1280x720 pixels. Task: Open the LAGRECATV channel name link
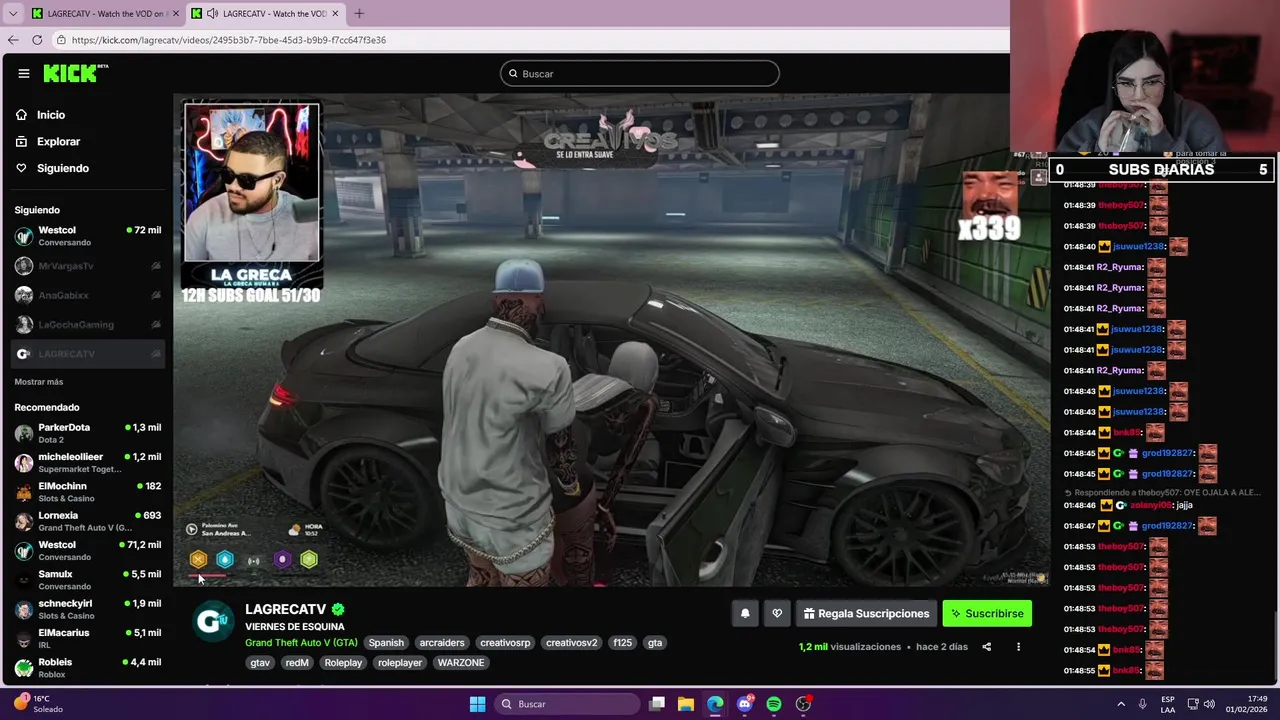(x=286, y=609)
